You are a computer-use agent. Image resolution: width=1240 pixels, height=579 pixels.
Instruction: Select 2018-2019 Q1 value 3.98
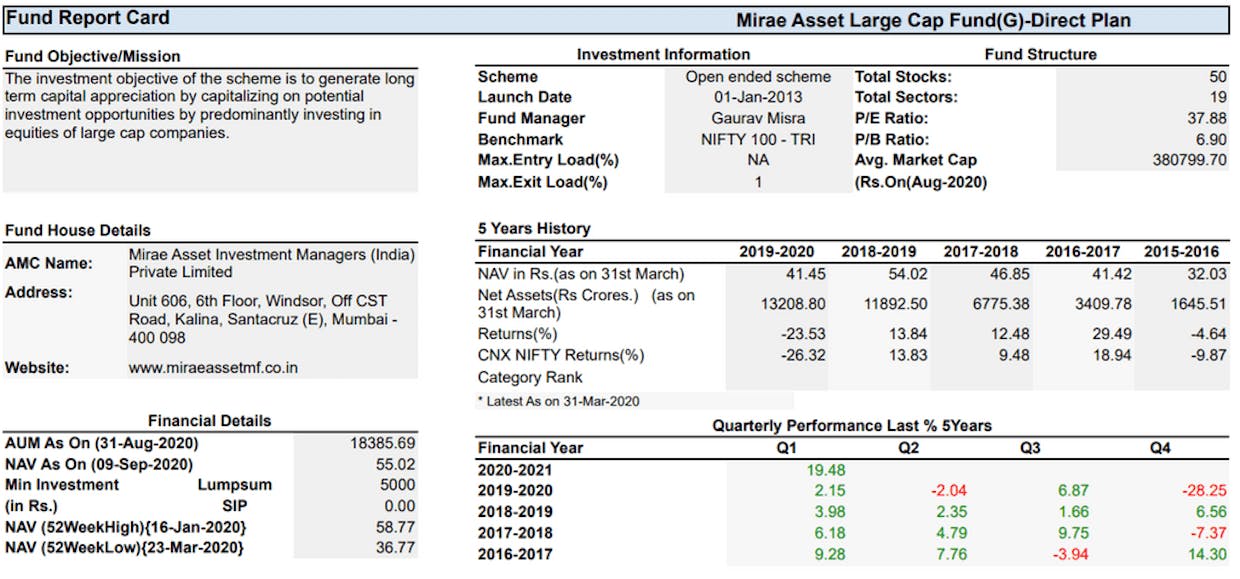(x=831, y=512)
